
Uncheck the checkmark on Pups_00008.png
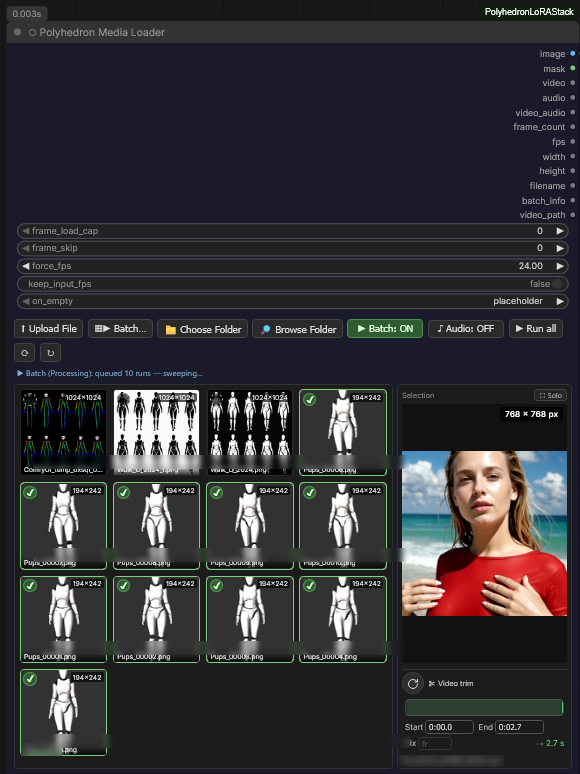tap(123, 493)
